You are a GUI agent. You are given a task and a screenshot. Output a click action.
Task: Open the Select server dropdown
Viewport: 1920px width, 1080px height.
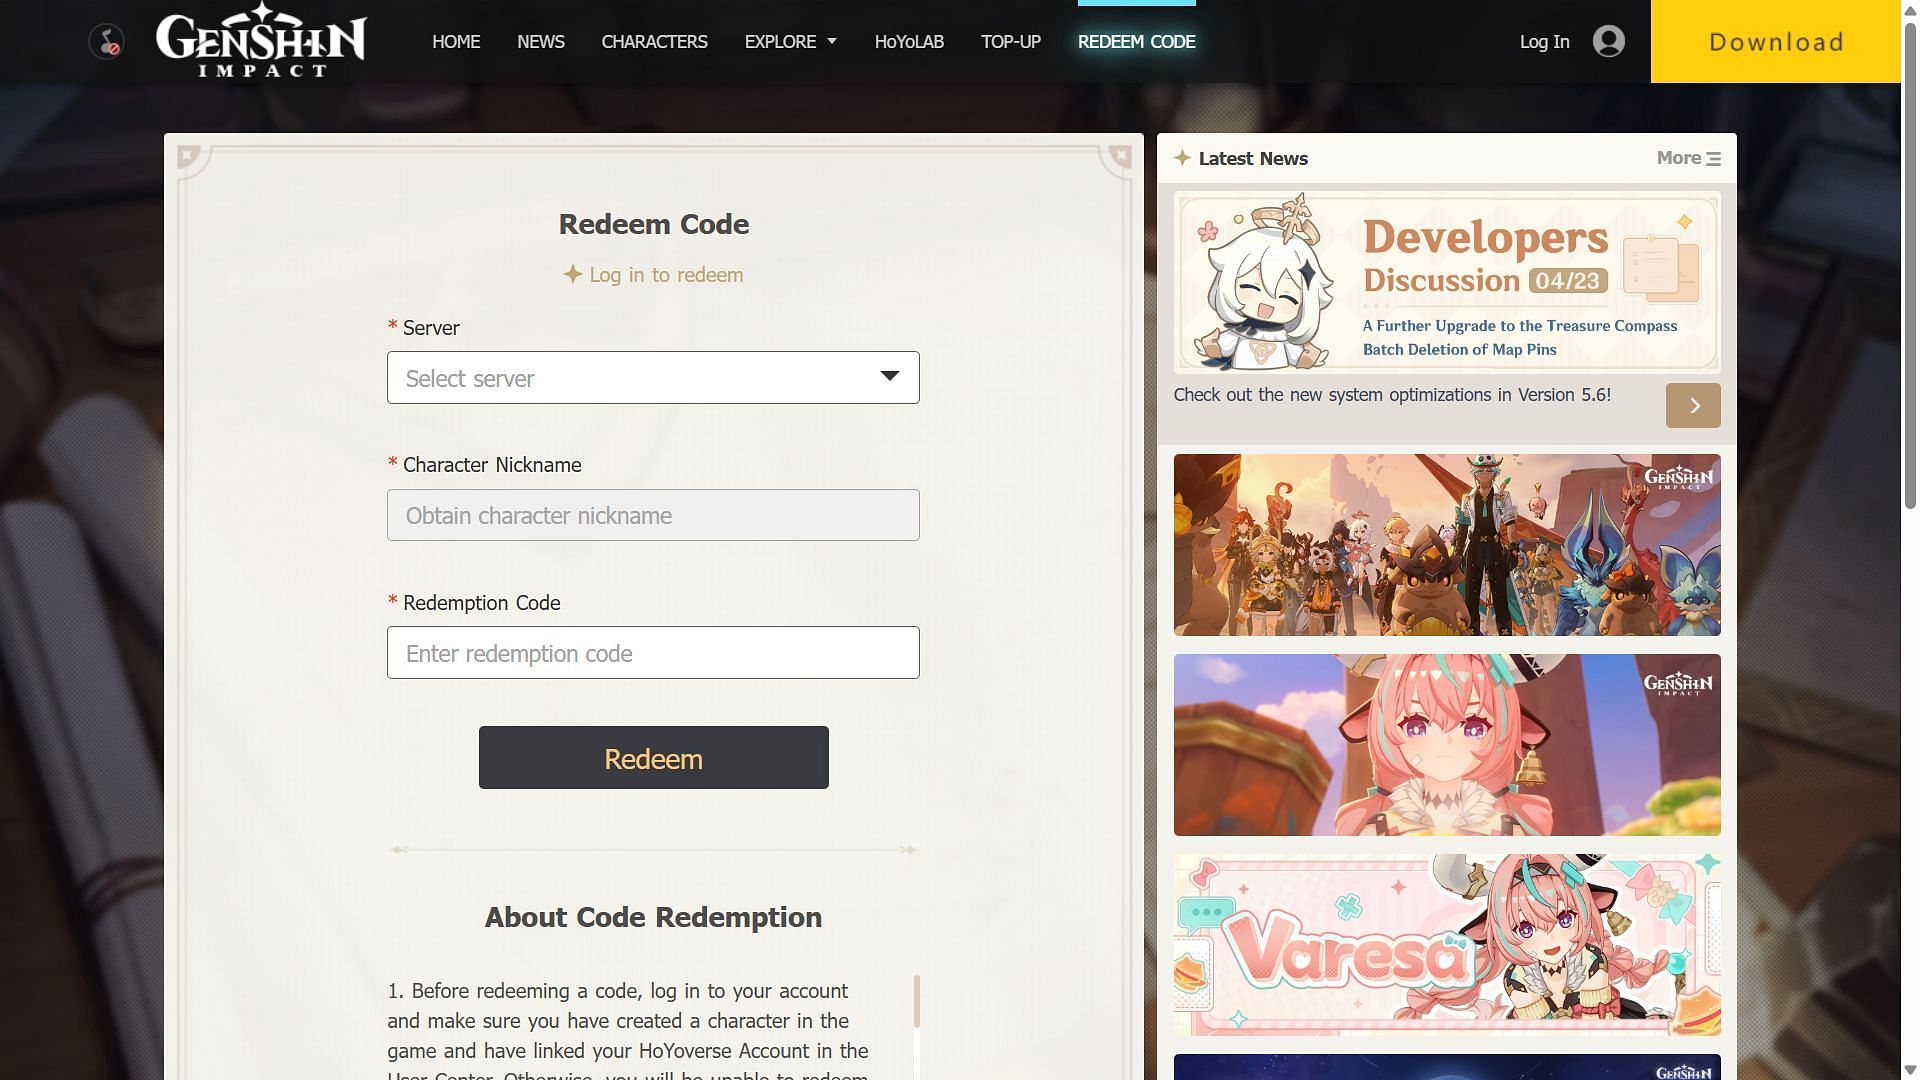(x=653, y=377)
